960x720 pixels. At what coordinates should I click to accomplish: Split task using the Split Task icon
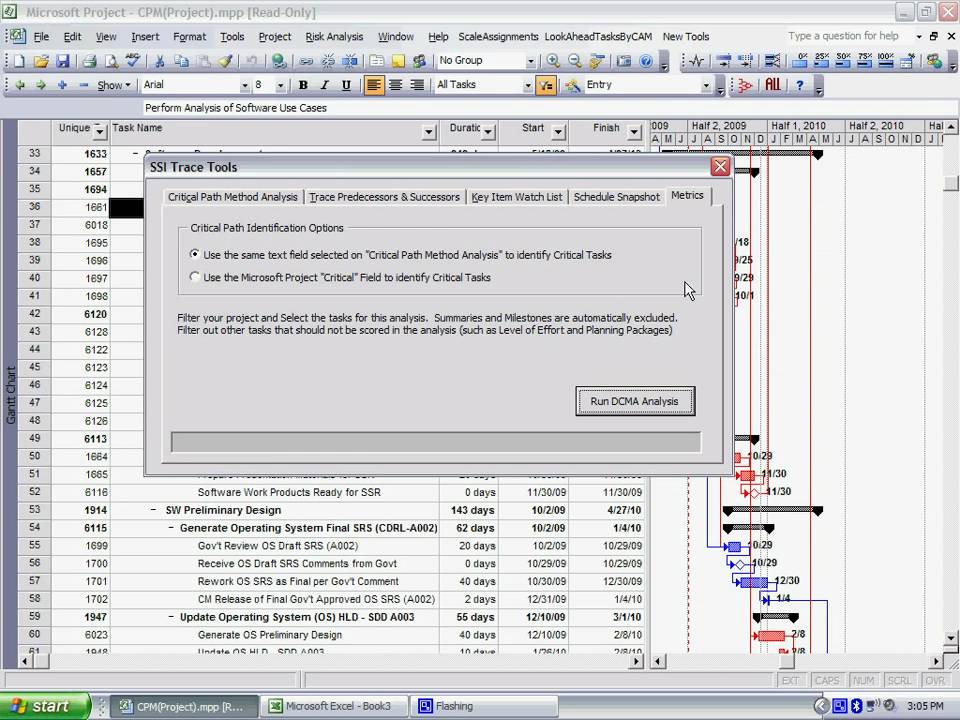[350, 61]
